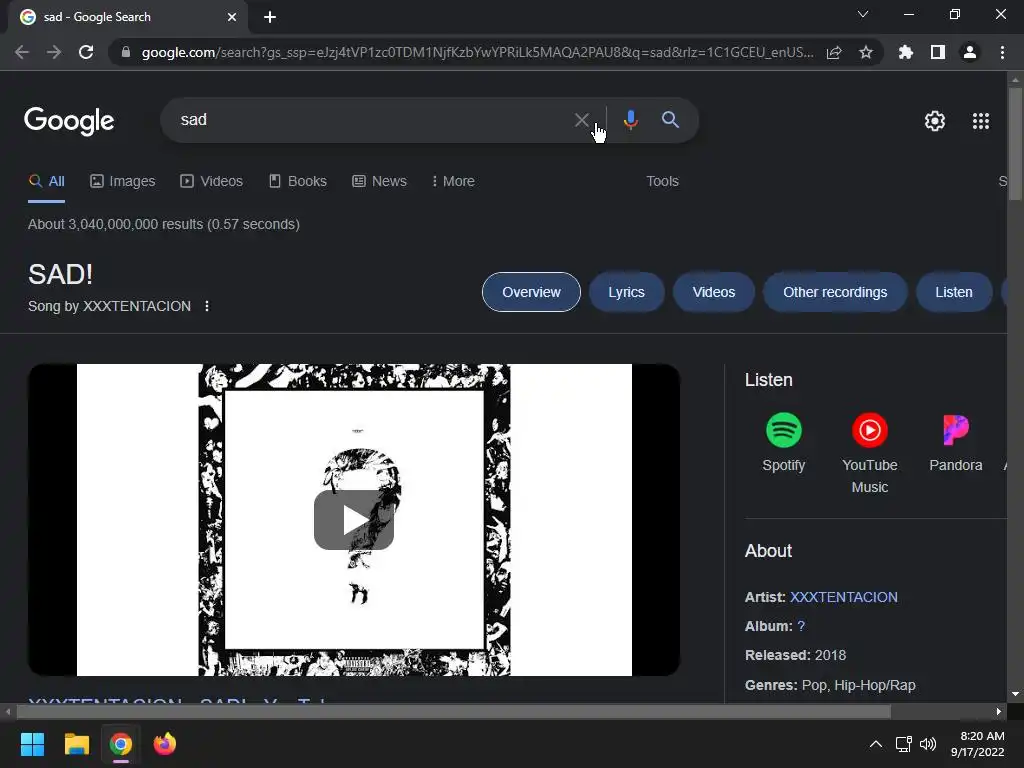The width and height of the screenshot is (1024, 768).
Task: Open clock and date in taskbar
Action: pyautogui.click(x=978, y=744)
